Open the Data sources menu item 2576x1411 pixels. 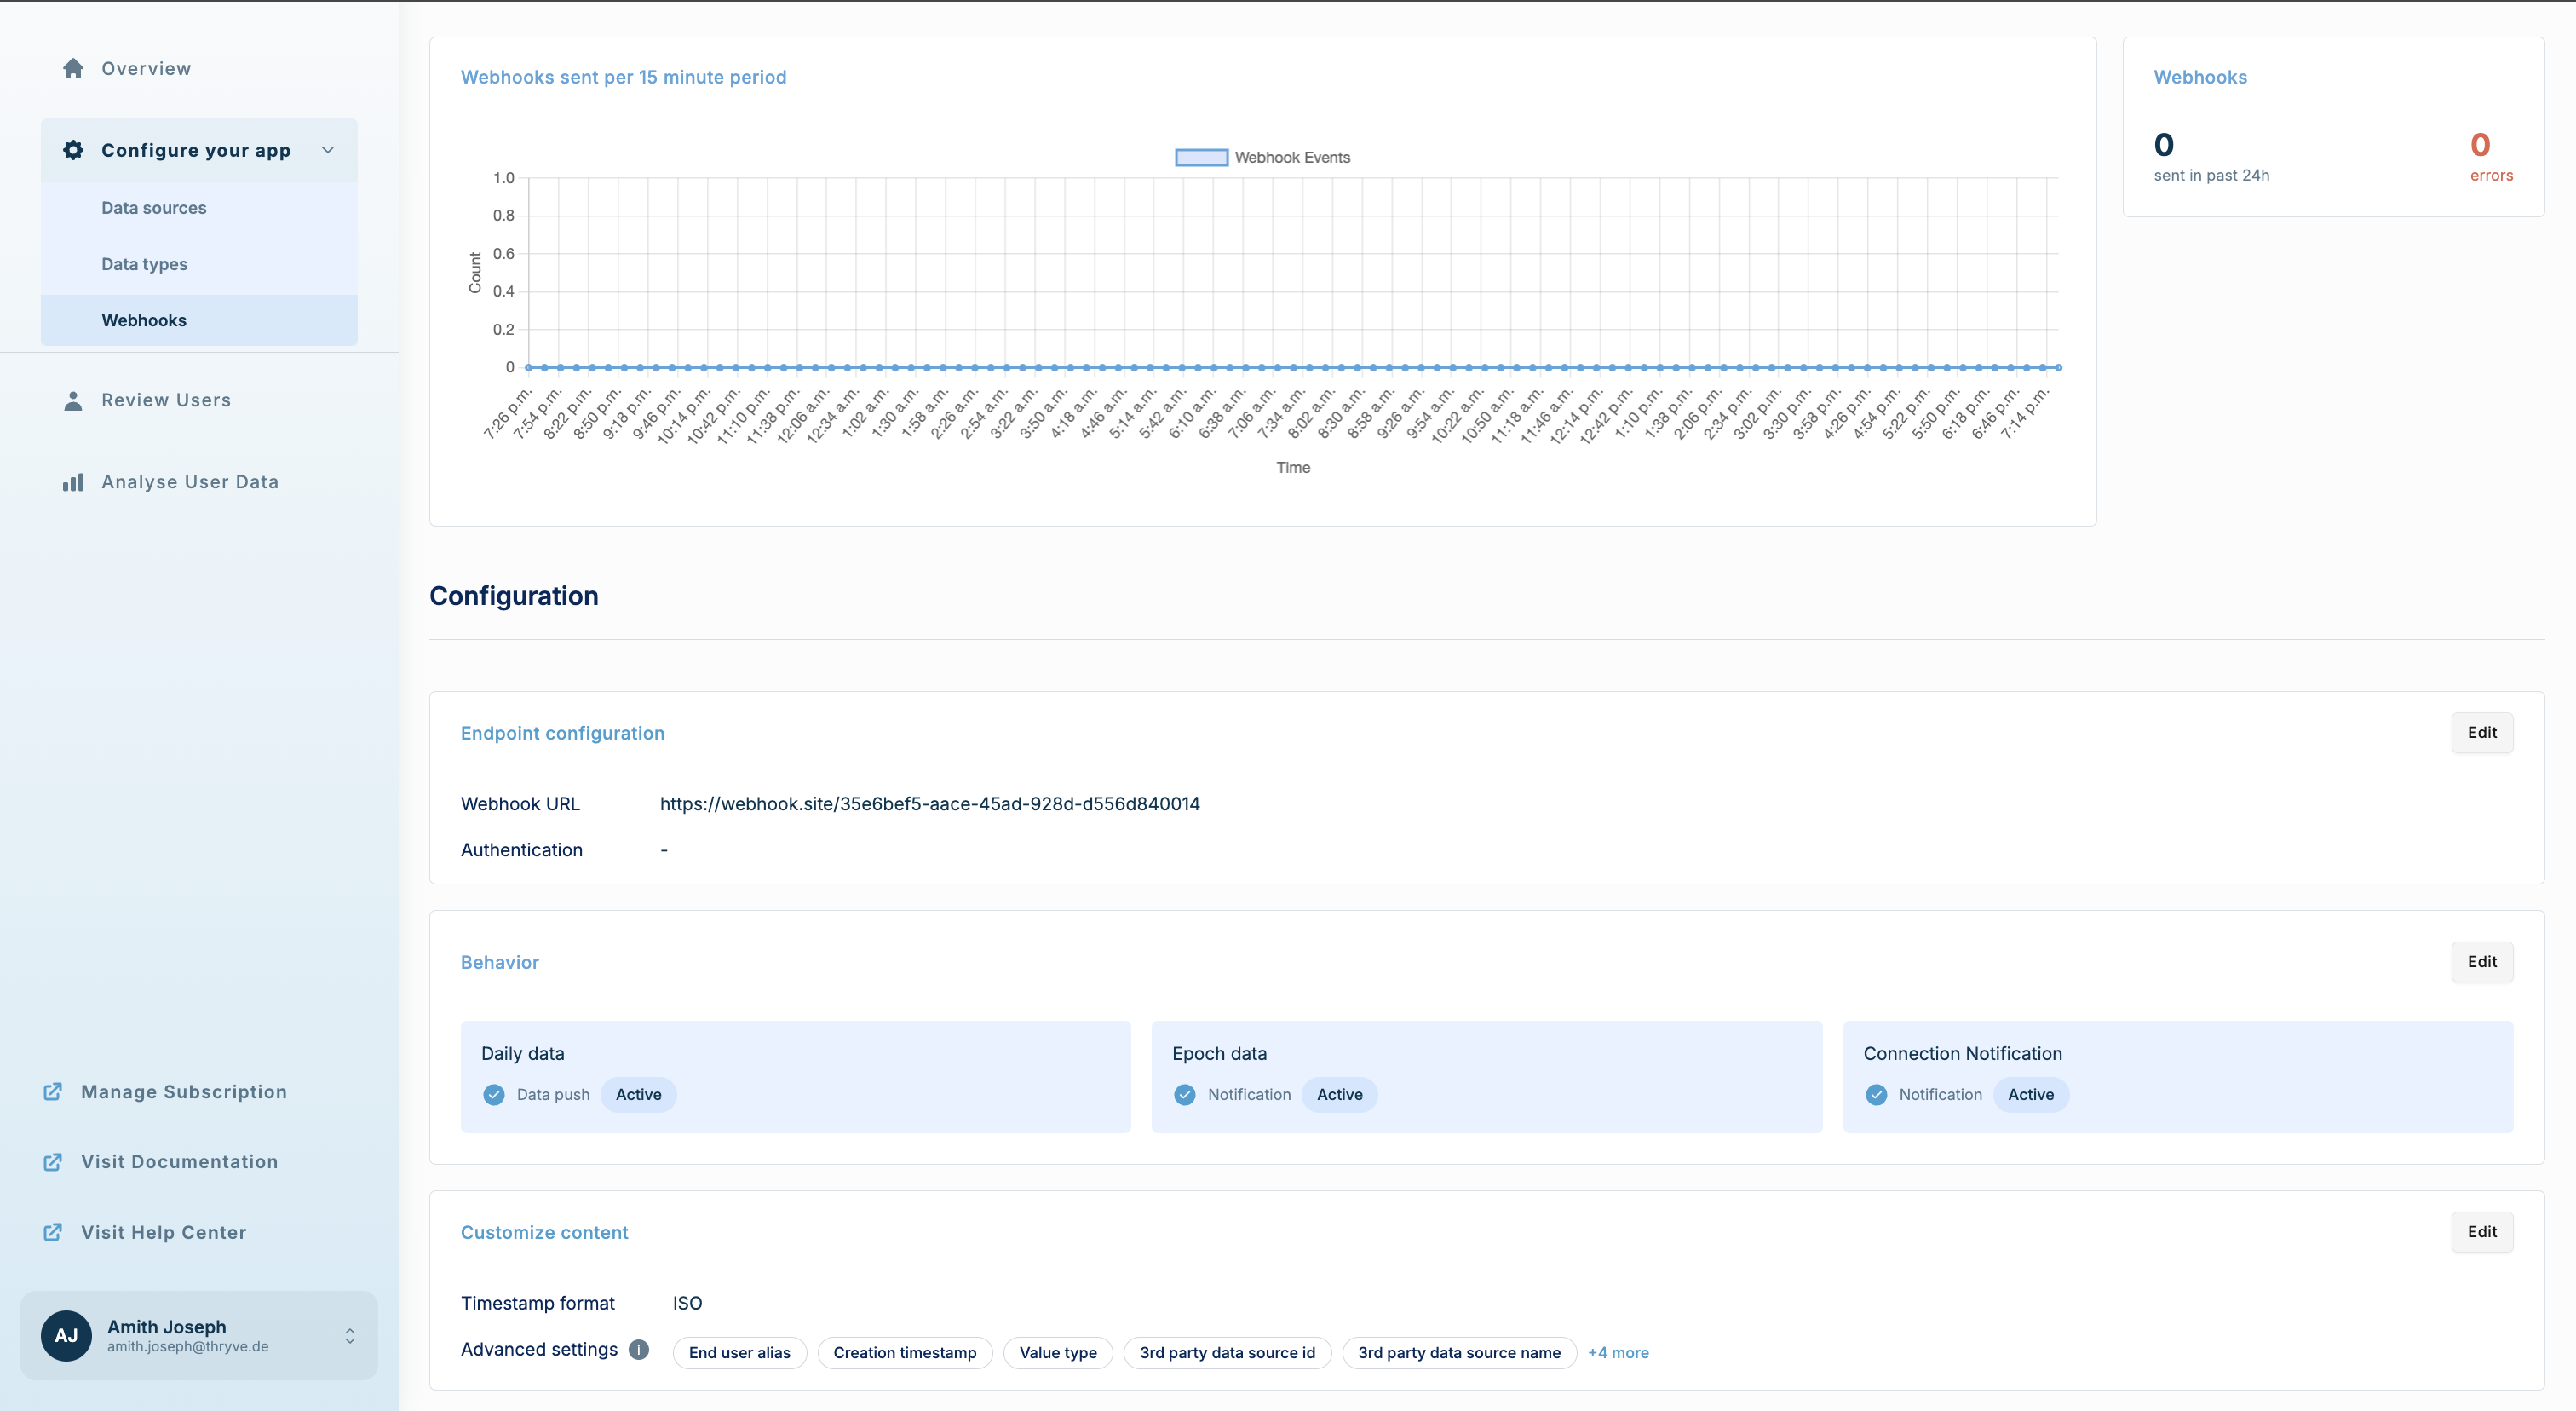154,208
